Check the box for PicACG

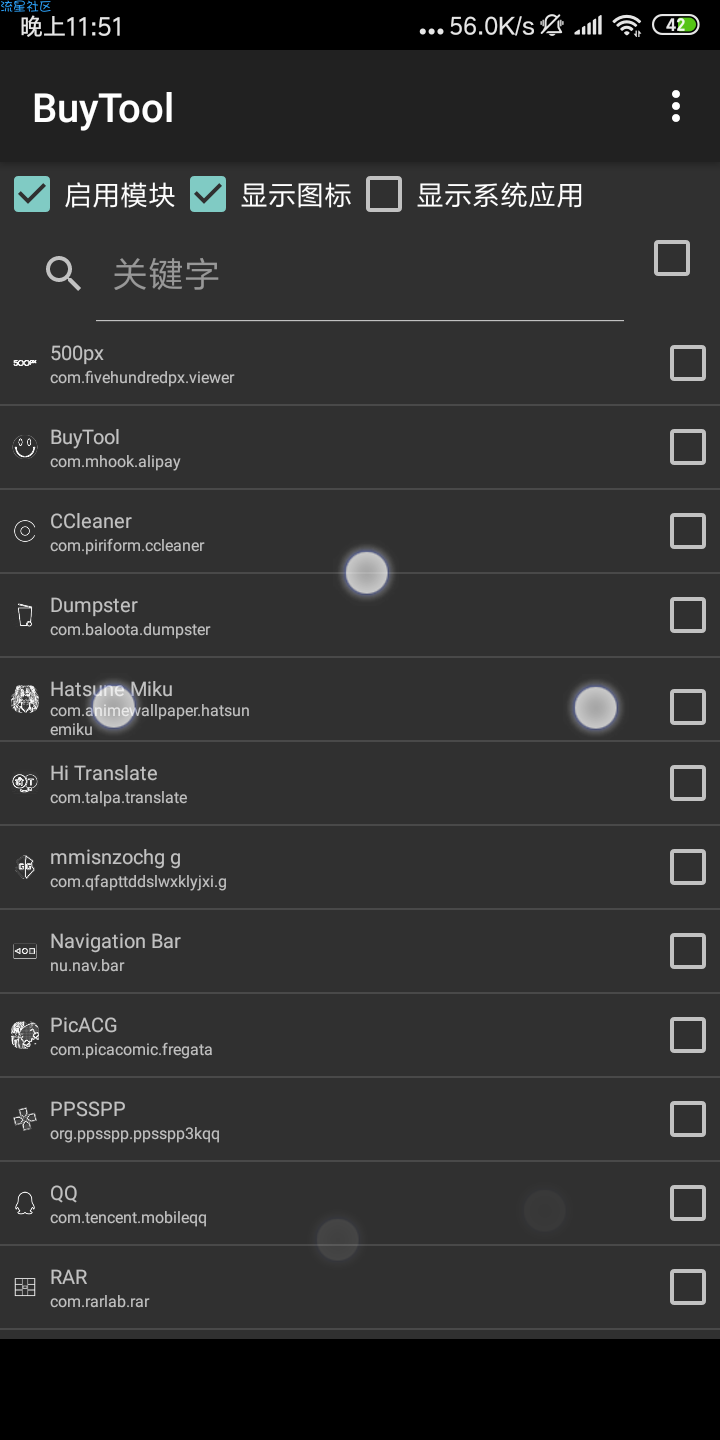point(688,1035)
